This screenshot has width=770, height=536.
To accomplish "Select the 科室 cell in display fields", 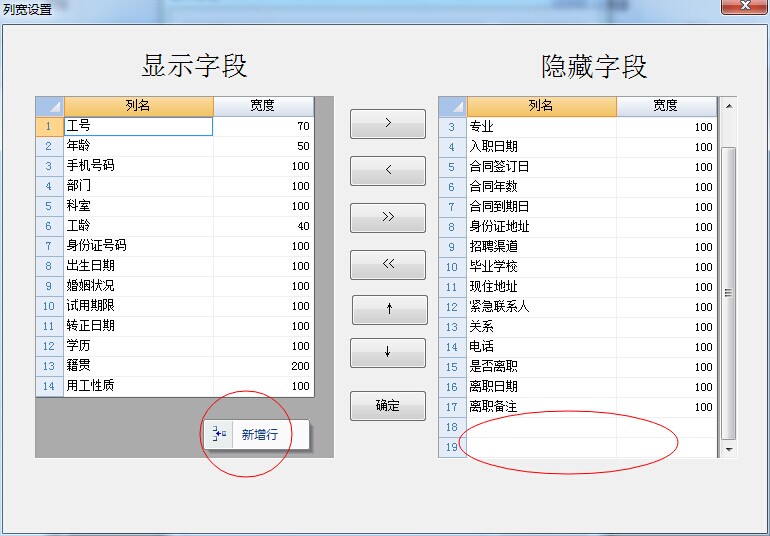I will (x=138, y=206).
